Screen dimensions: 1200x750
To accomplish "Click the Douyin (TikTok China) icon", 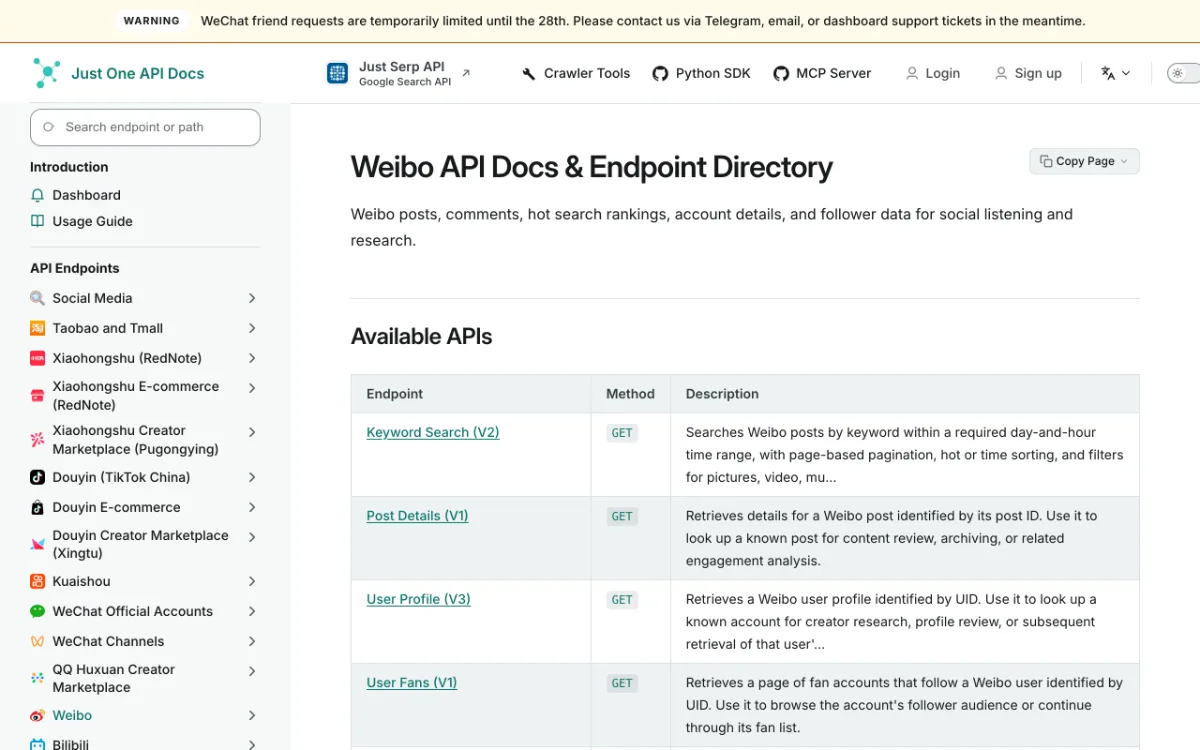I will (37, 477).
